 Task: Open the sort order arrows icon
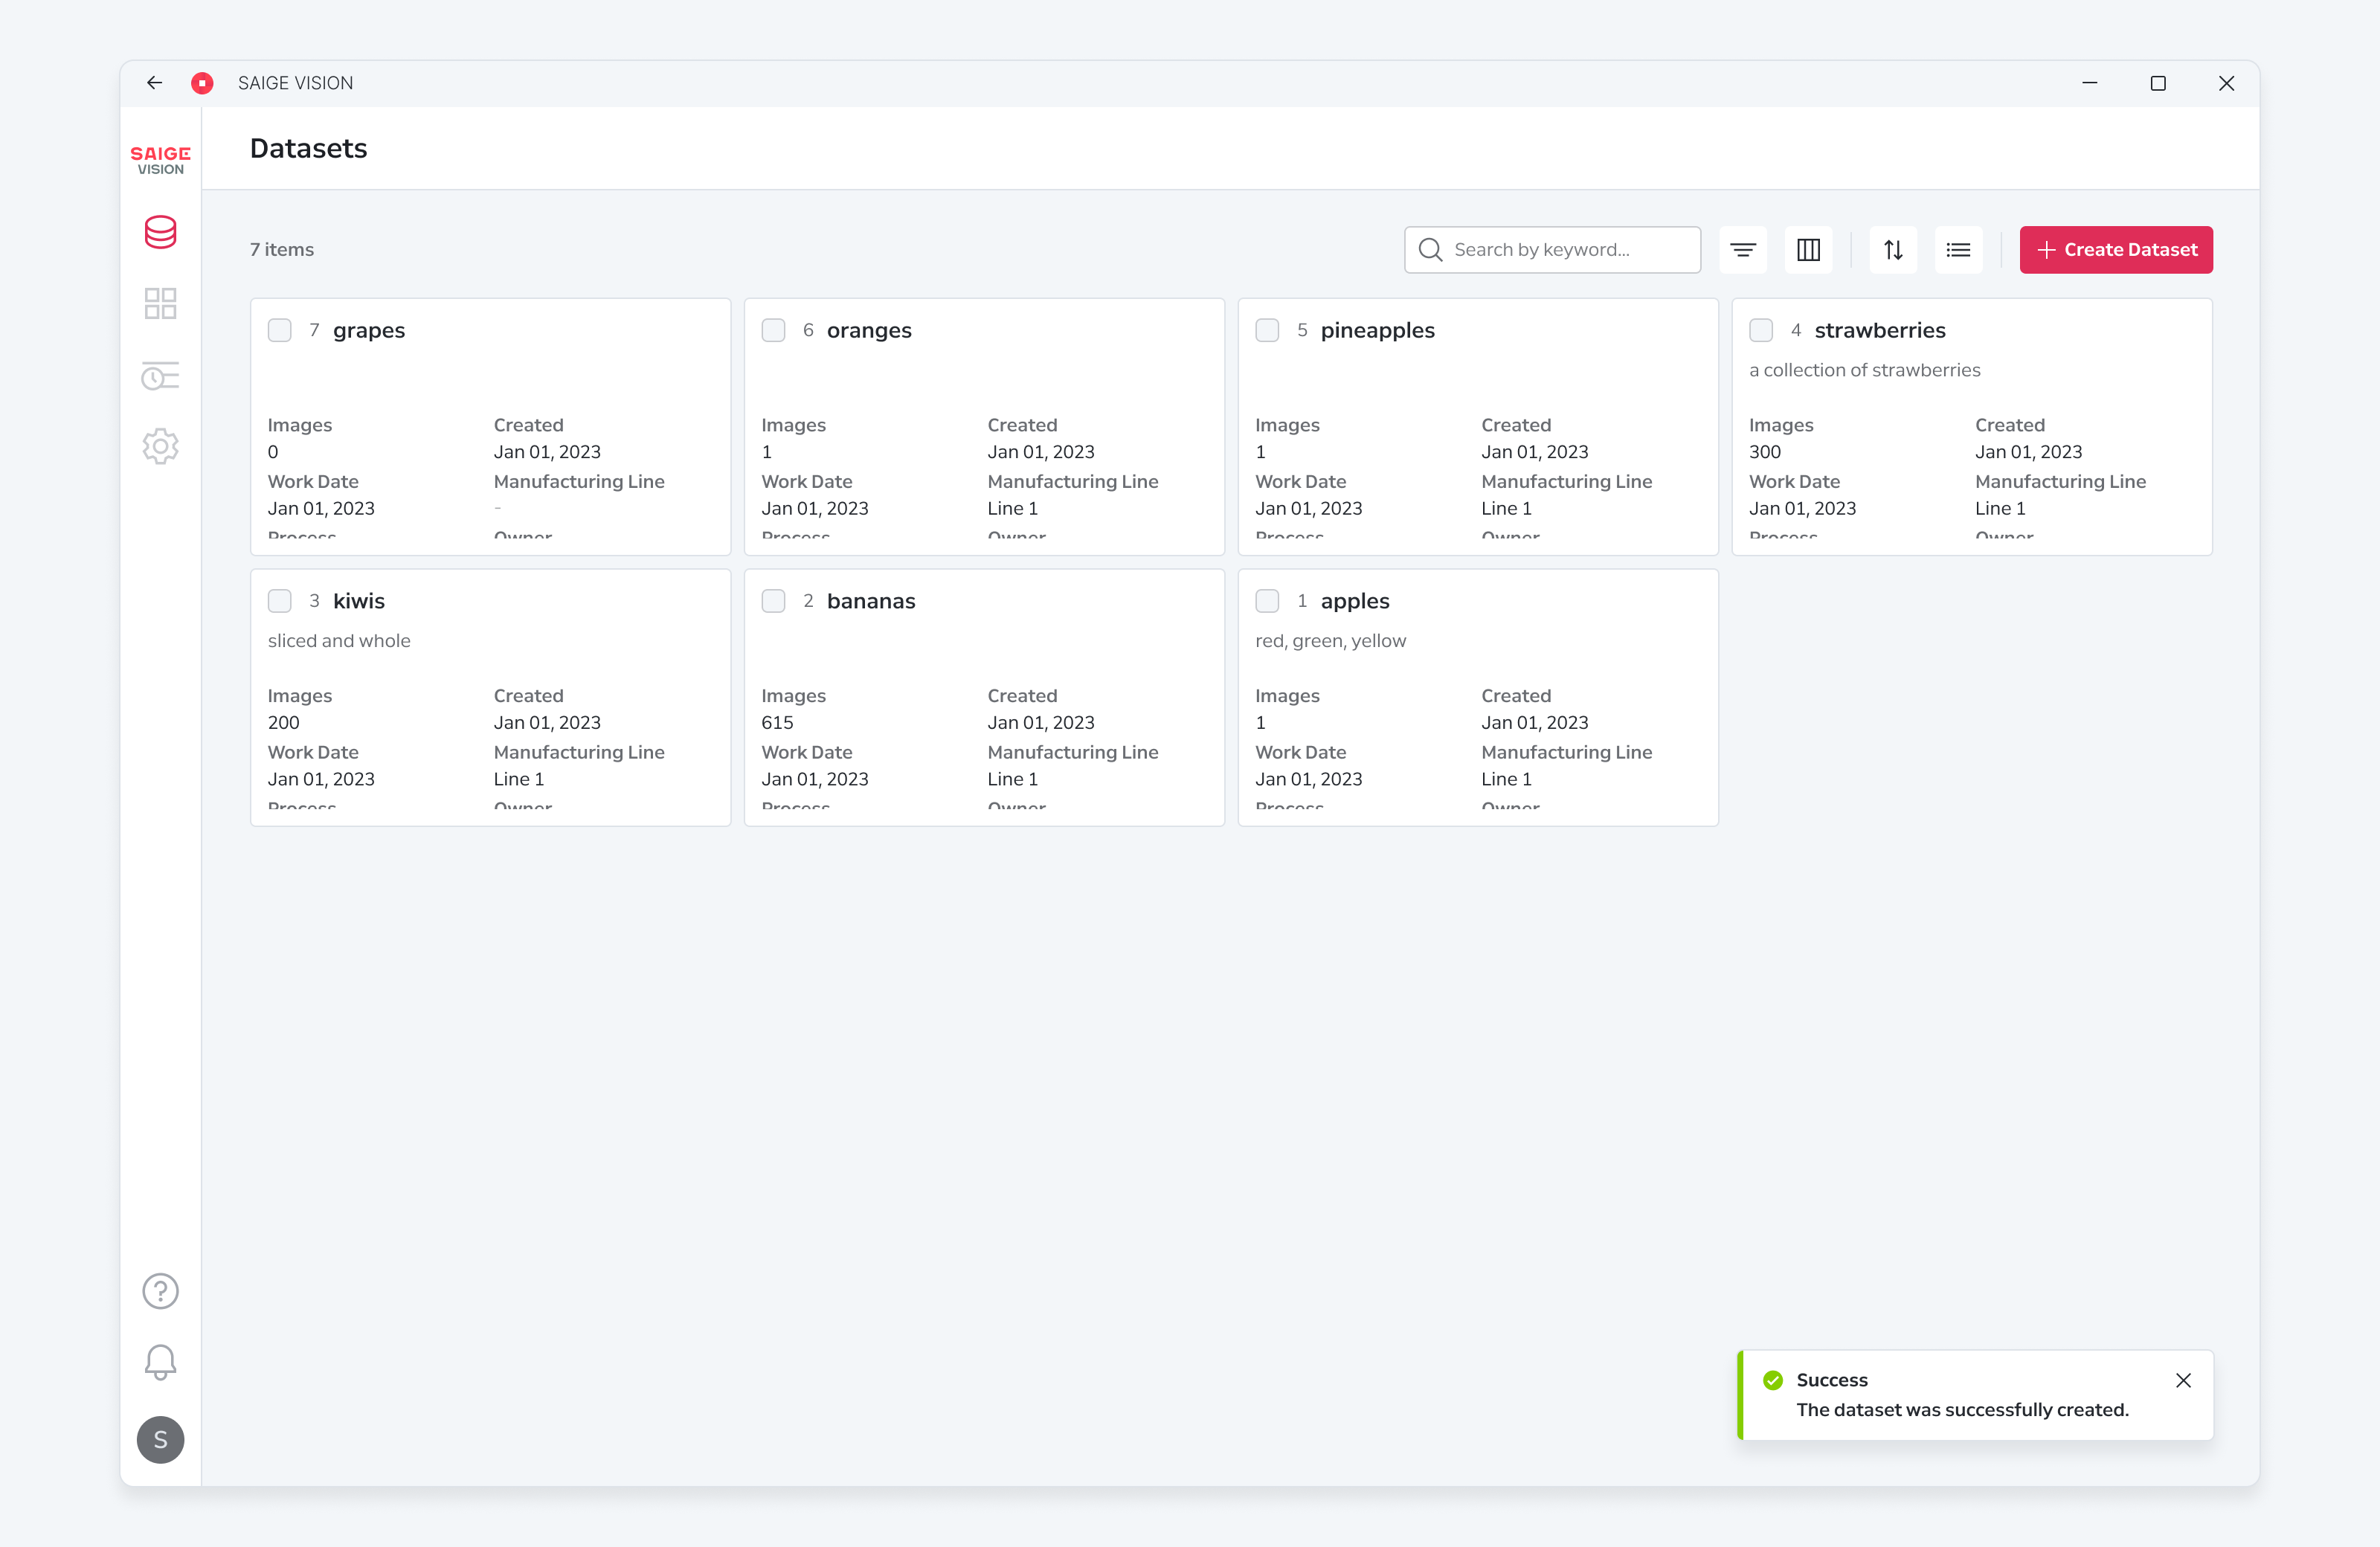pos(1893,250)
